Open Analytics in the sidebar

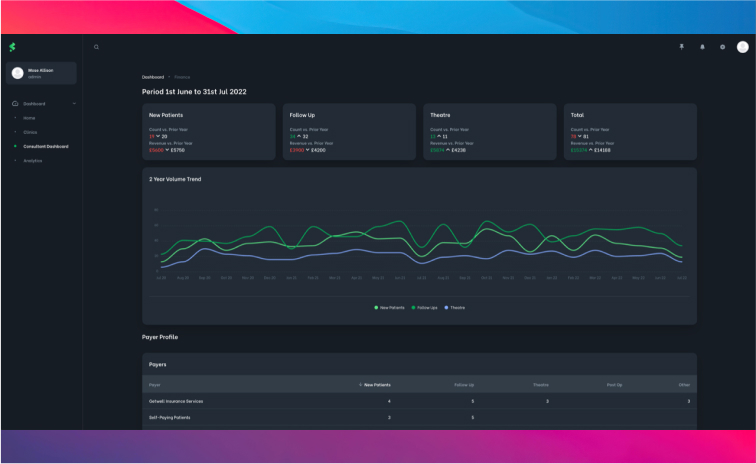32,161
